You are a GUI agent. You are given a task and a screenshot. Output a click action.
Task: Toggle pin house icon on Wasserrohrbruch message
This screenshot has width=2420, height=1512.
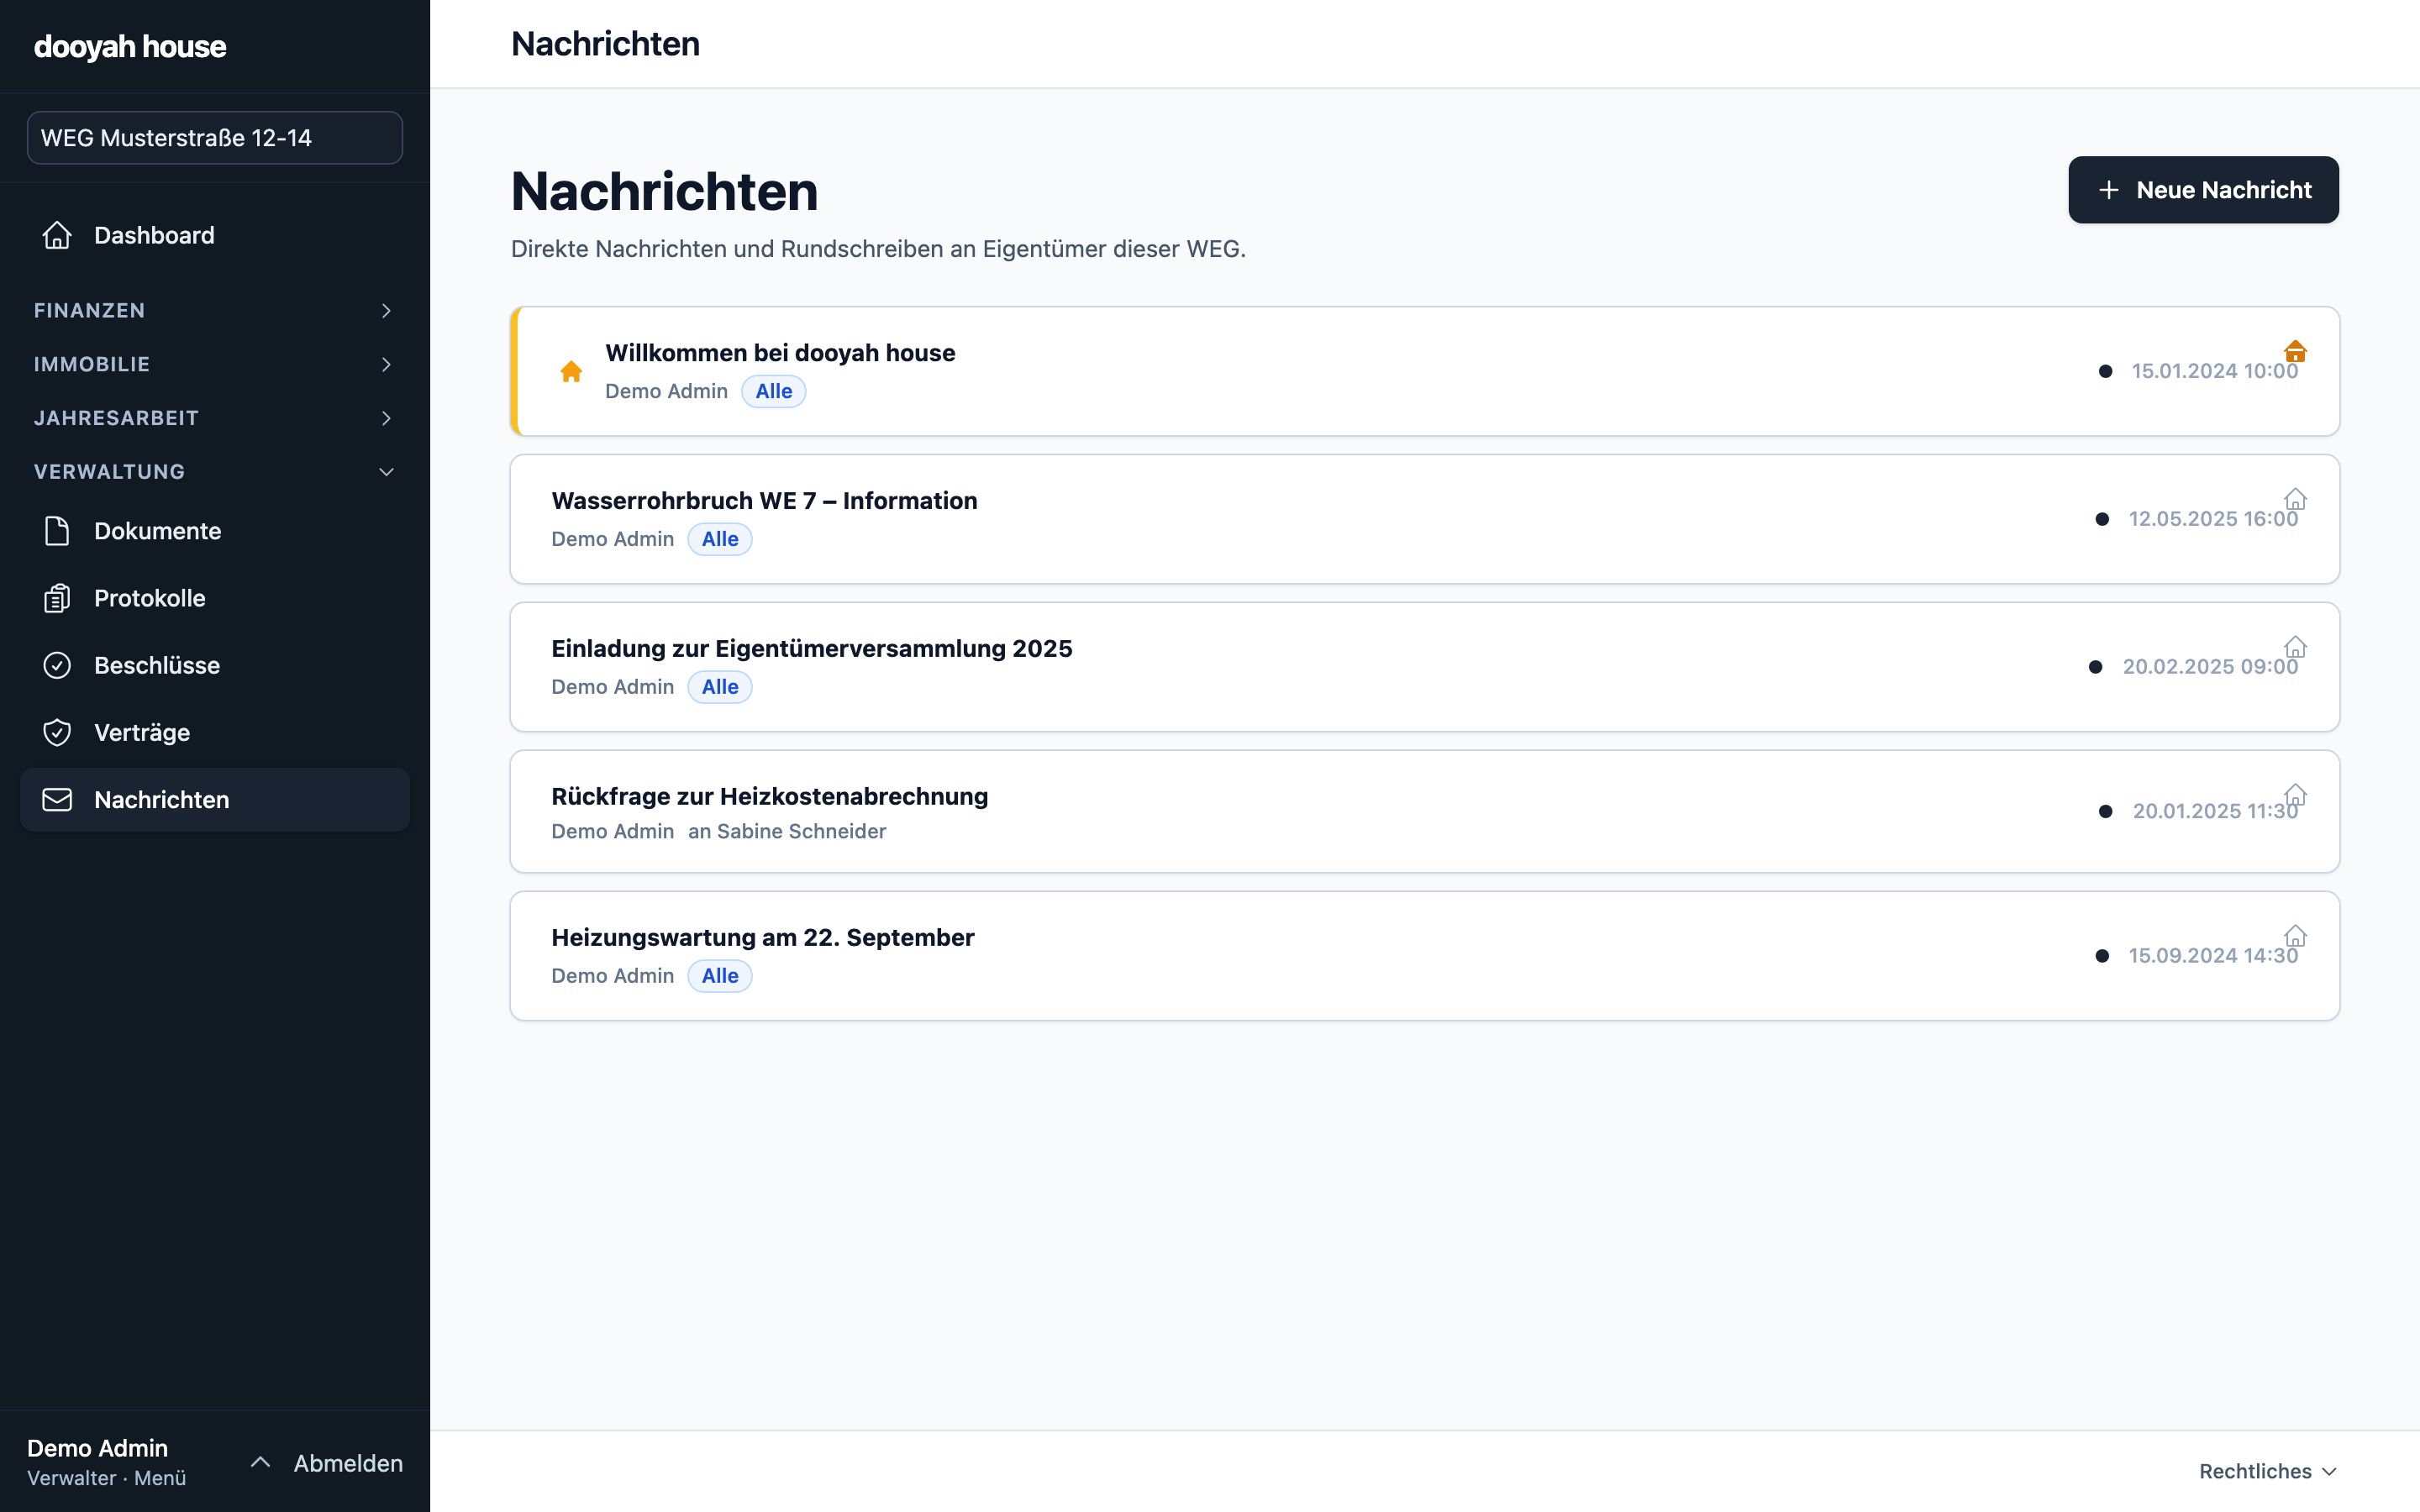tap(2295, 499)
